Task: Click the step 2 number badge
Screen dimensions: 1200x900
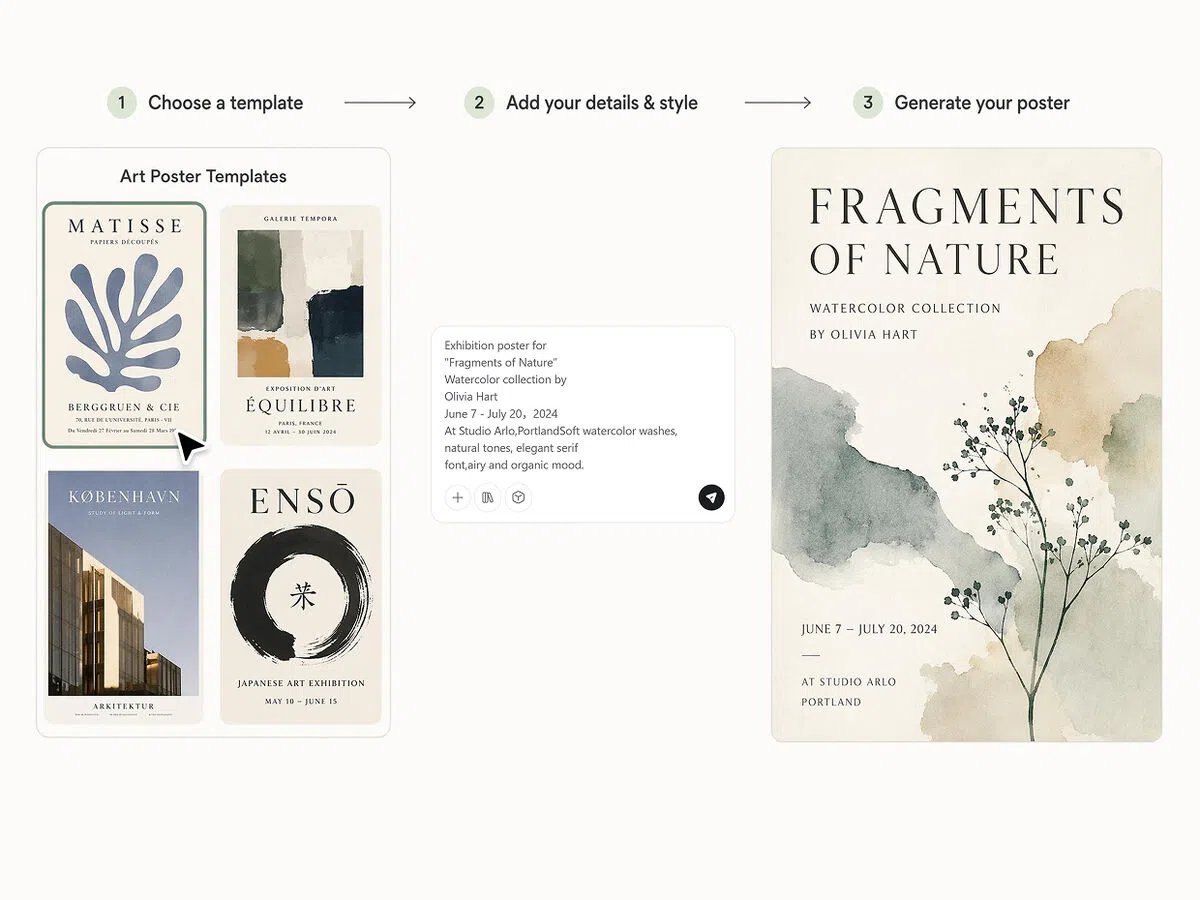Action: (479, 103)
